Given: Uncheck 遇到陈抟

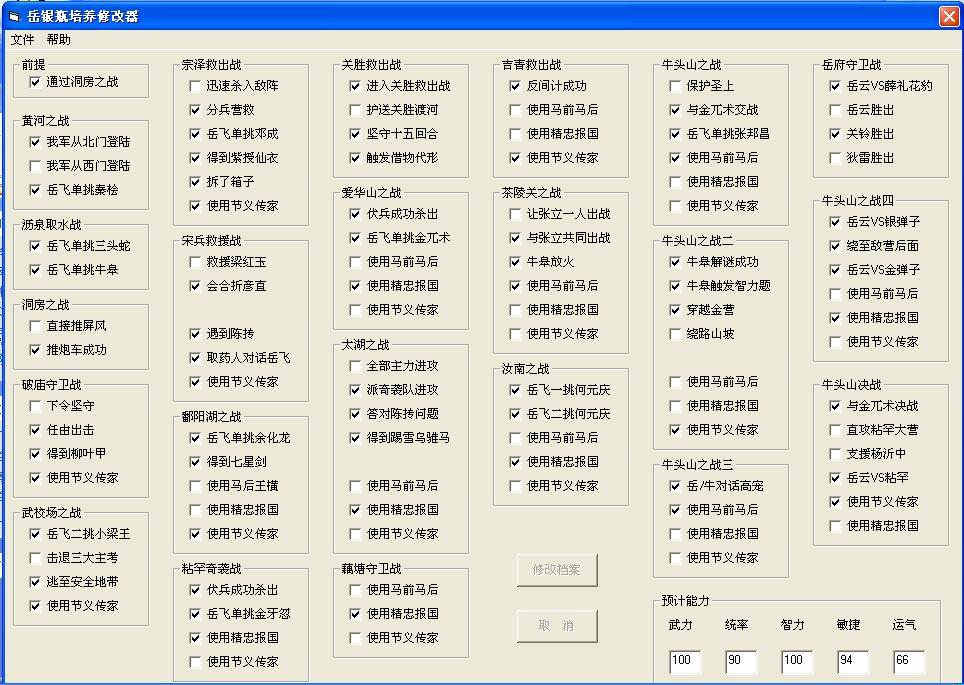Looking at the screenshot, I should [195, 334].
